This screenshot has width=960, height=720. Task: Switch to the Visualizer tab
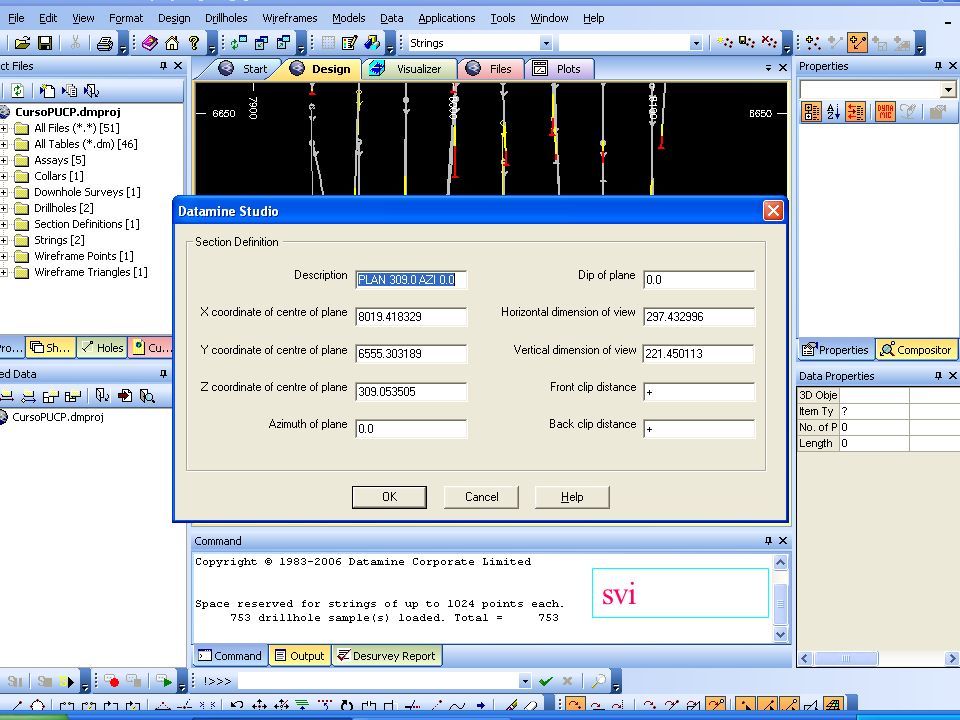click(x=410, y=69)
